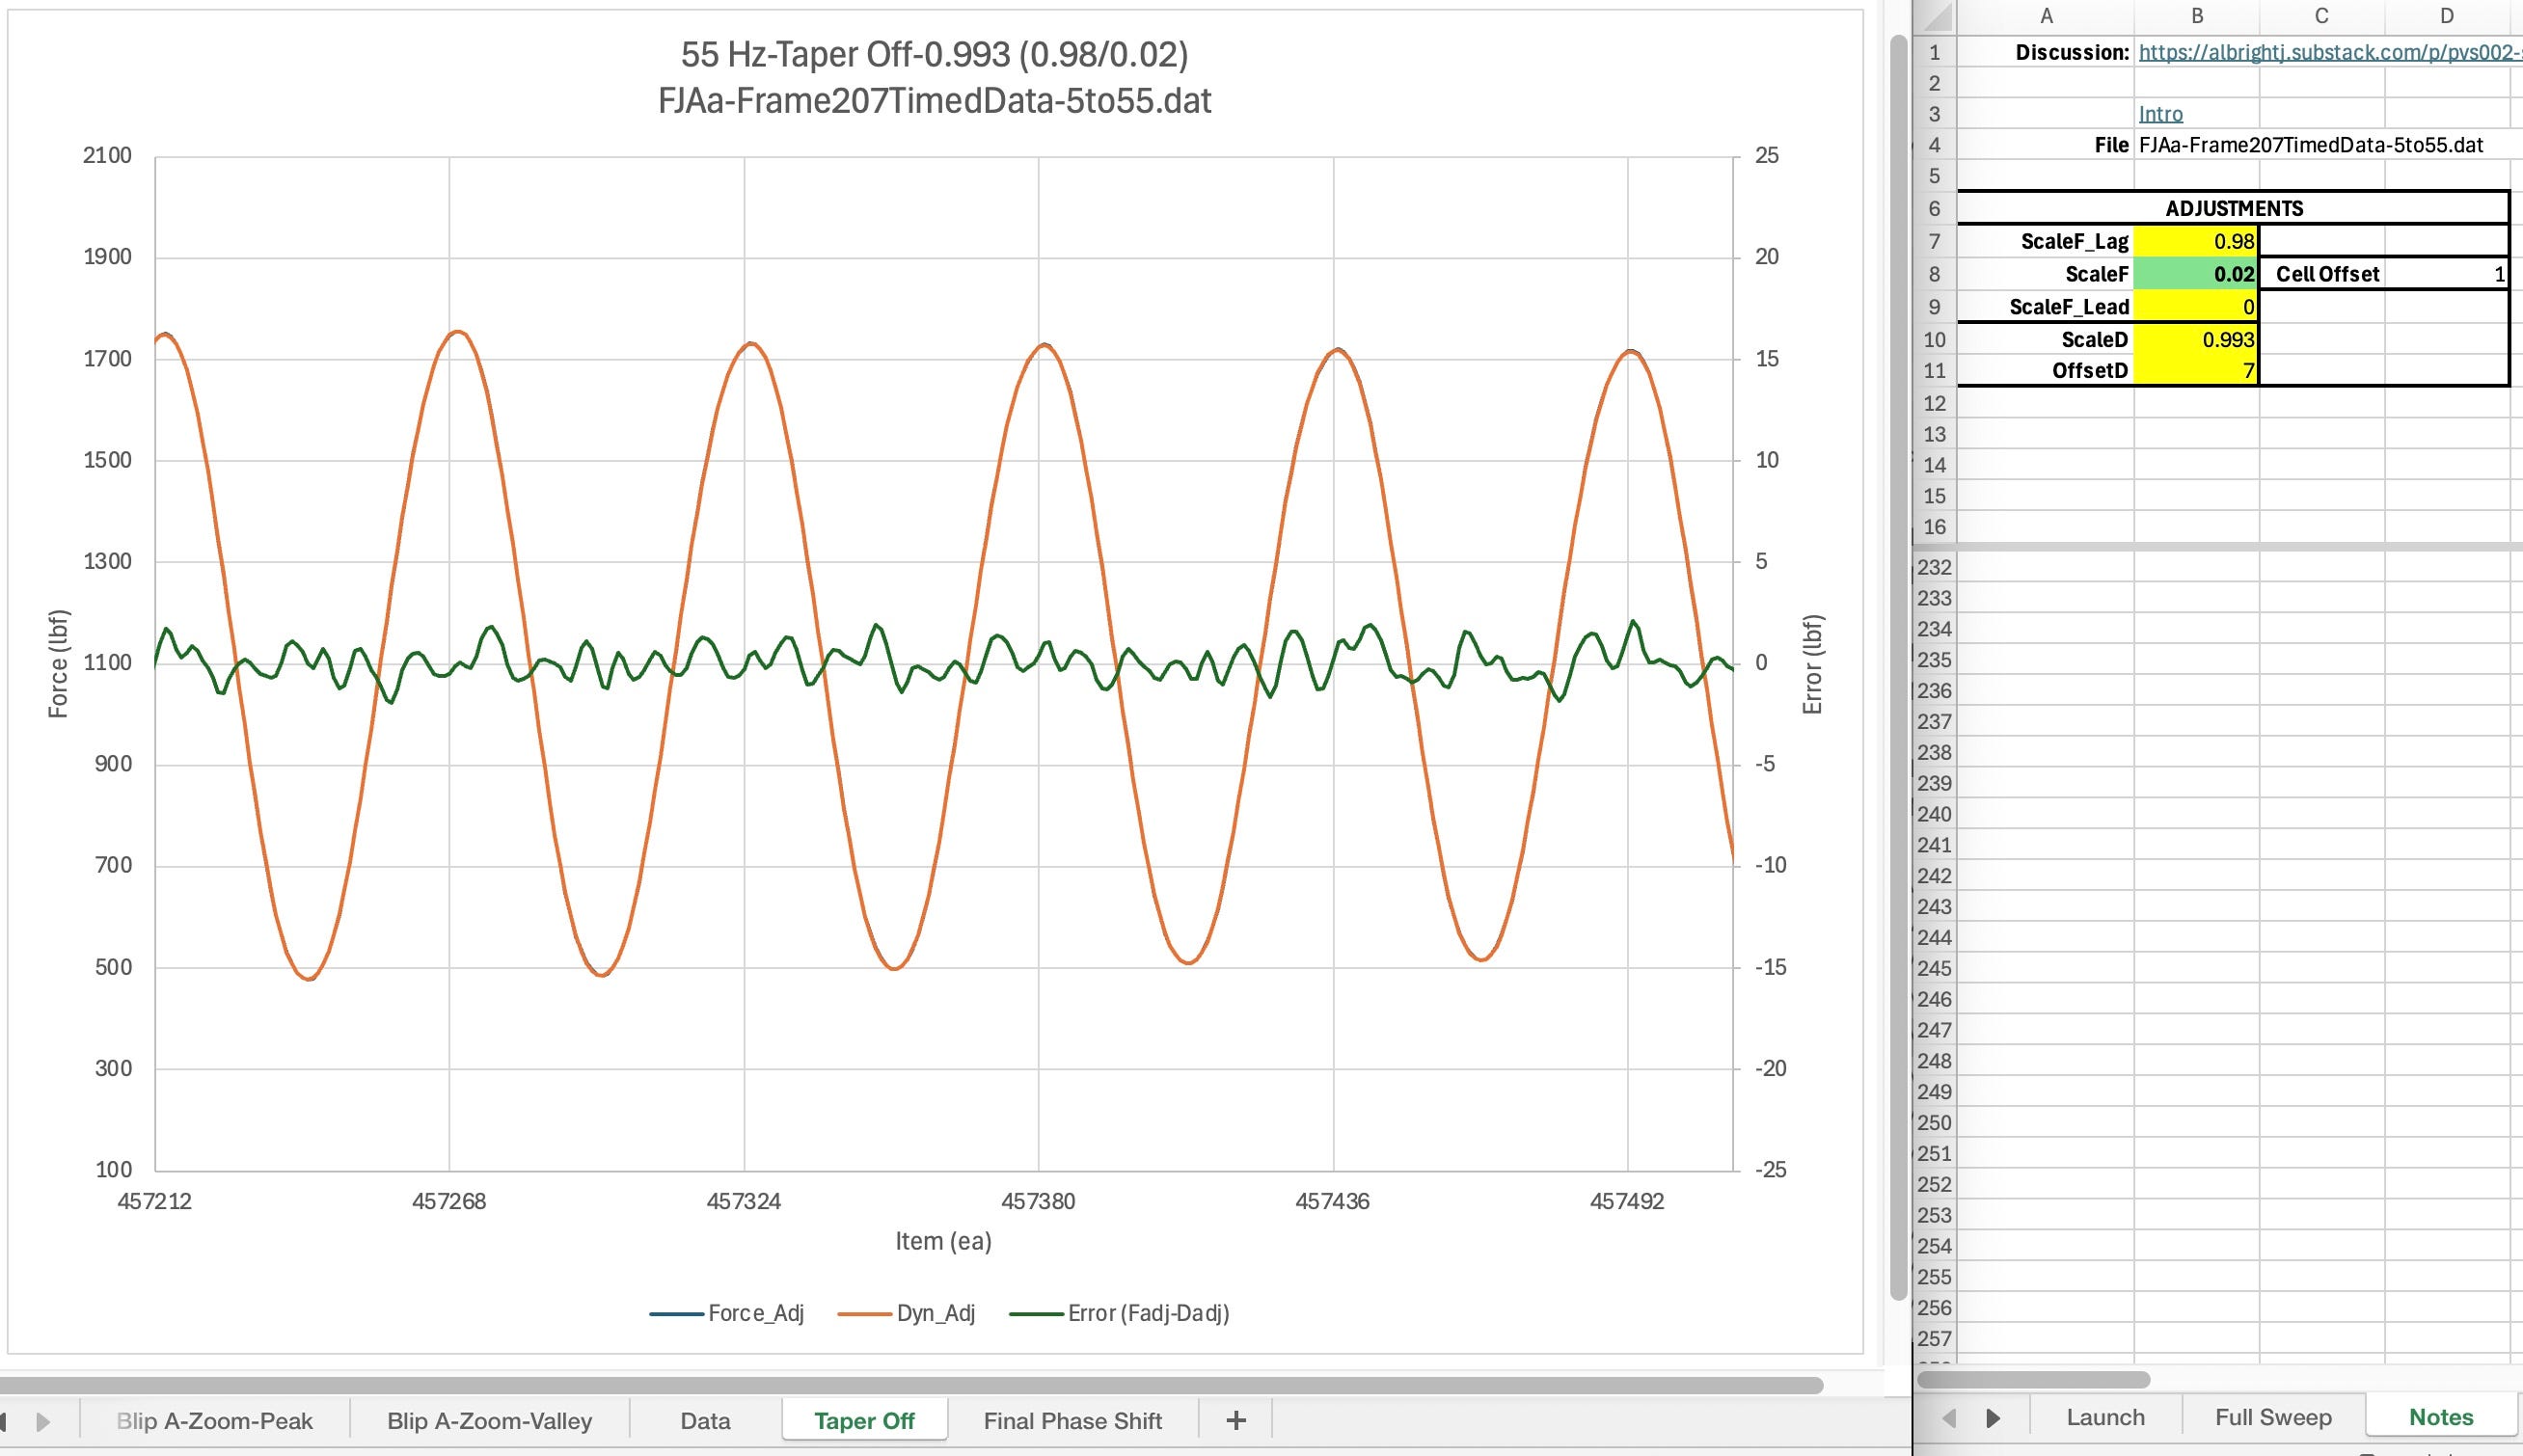Select ScaleF_Lag value cell 0.98
The image size is (2523, 1456).
[2196, 241]
